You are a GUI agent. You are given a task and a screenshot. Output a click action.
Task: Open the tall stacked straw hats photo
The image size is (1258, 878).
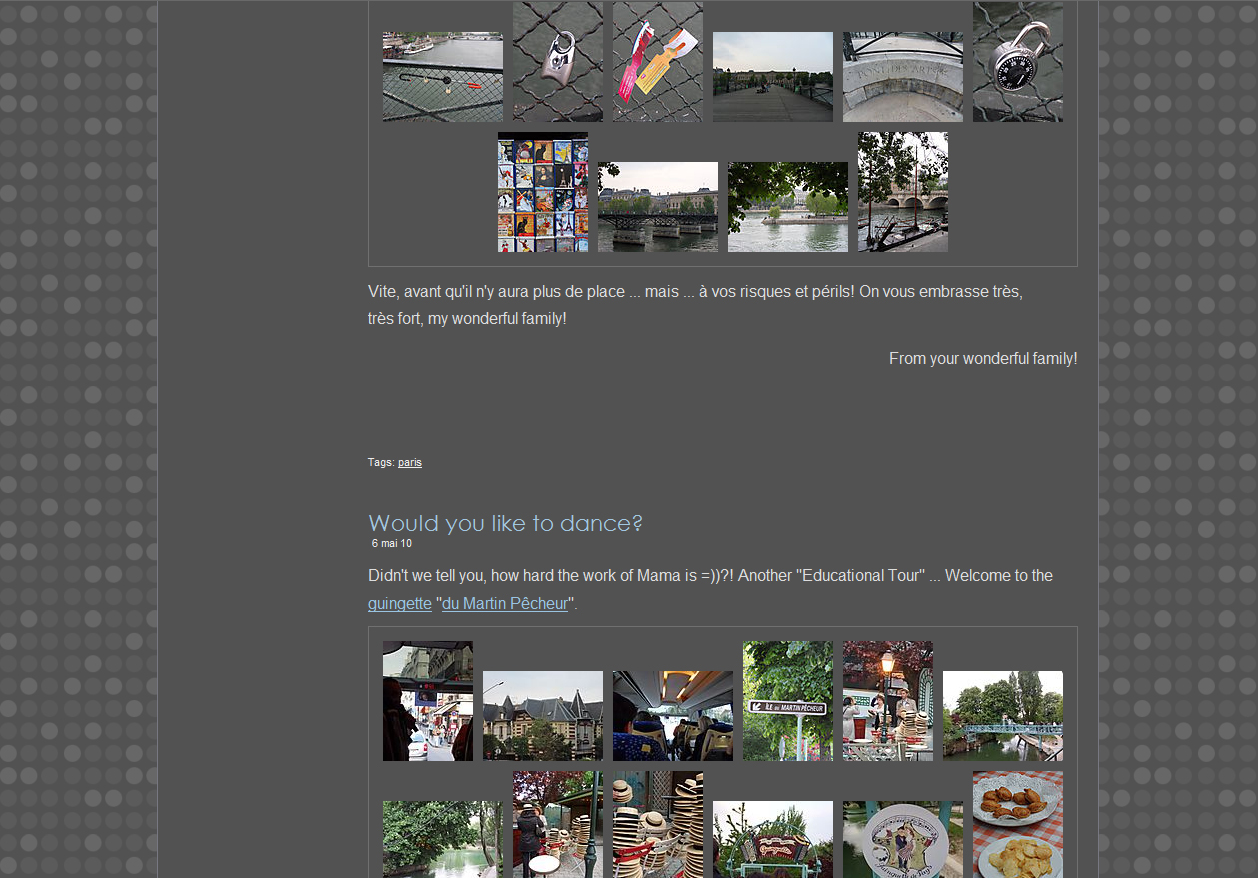click(x=657, y=825)
